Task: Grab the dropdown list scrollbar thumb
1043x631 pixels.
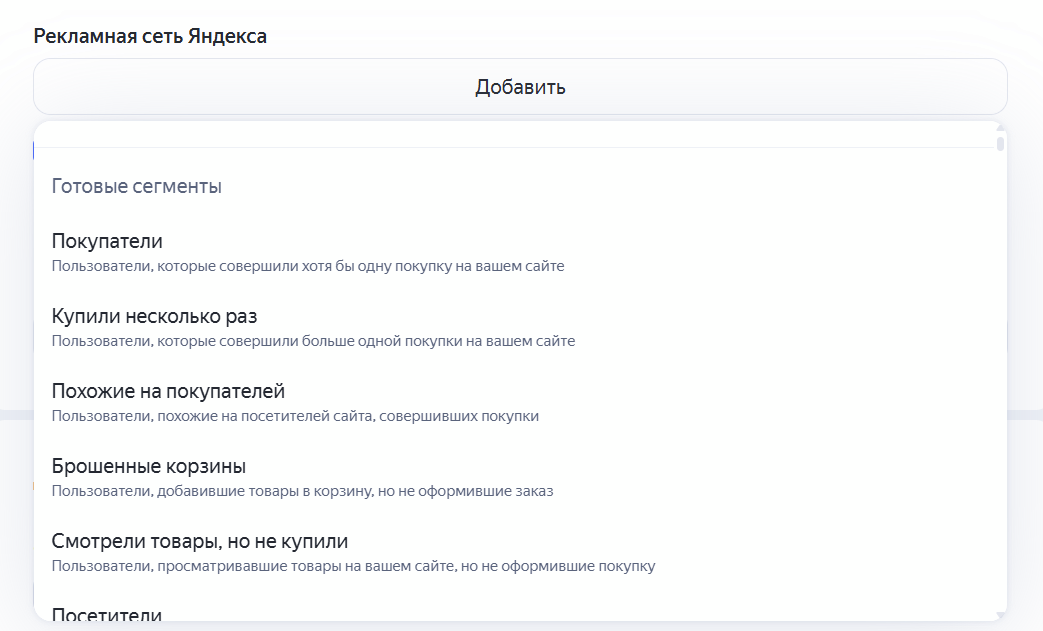Action: tap(1000, 143)
